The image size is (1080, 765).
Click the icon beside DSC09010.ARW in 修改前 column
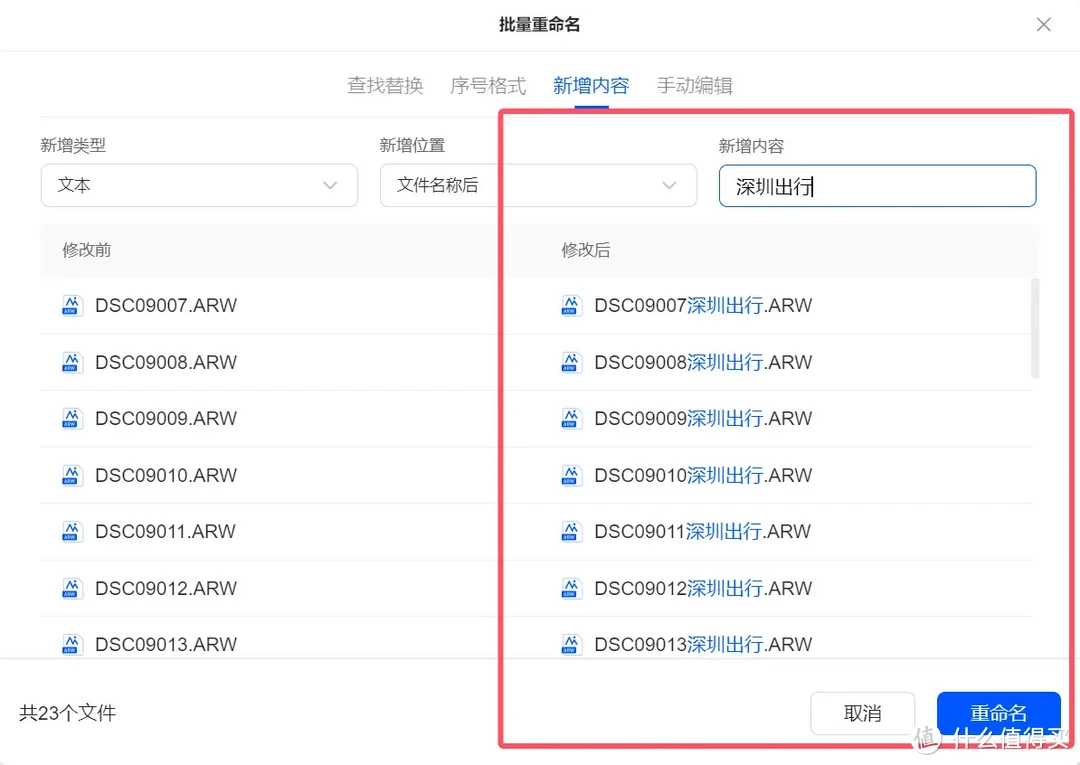71,475
